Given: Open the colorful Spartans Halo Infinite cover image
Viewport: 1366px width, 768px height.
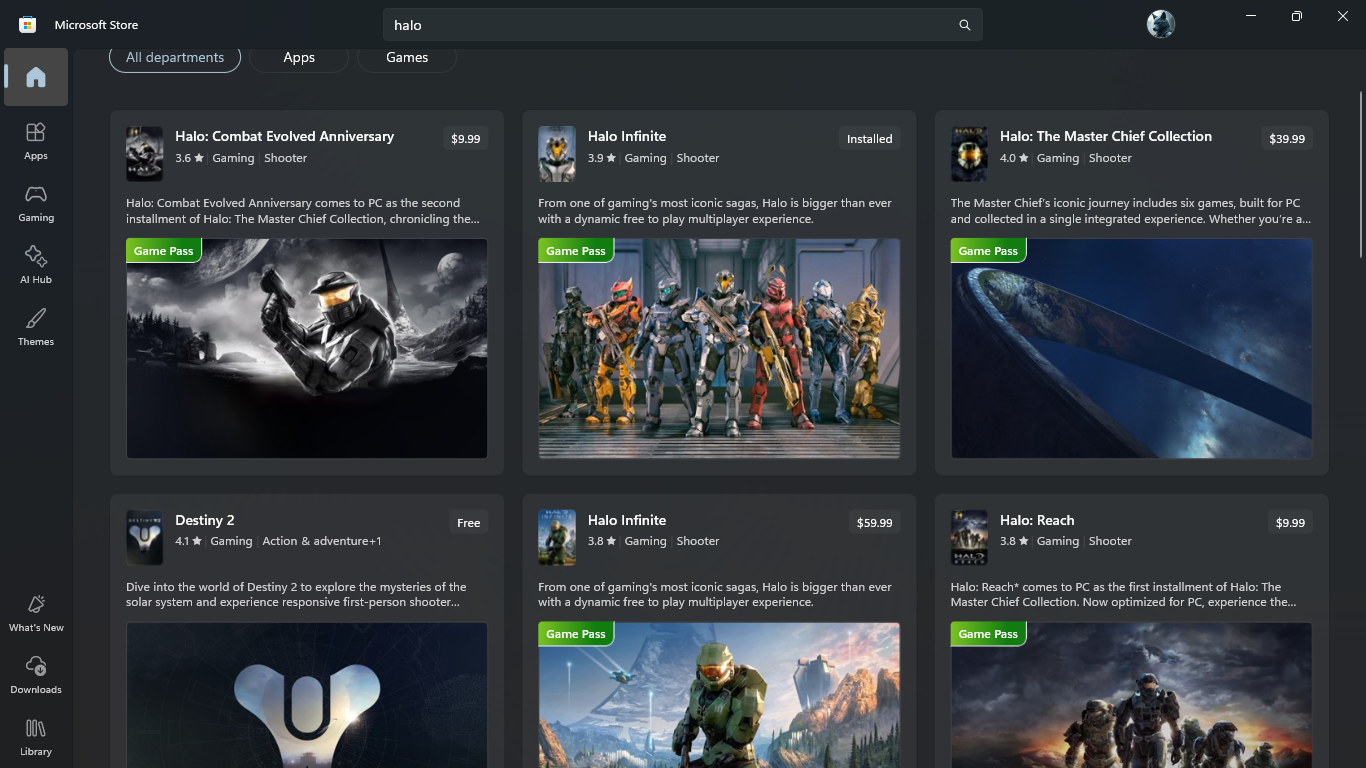Looking at the screenshot, I should pos(719,348).
